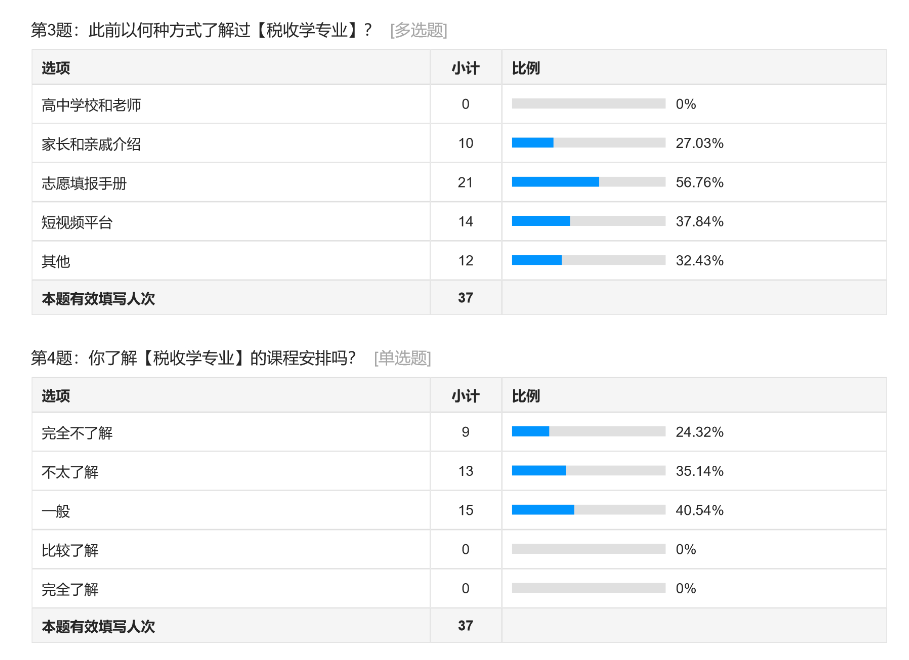Click the 比较了解 option label
The height and width of the screenshot is (660, 909).
coord(70,550)
